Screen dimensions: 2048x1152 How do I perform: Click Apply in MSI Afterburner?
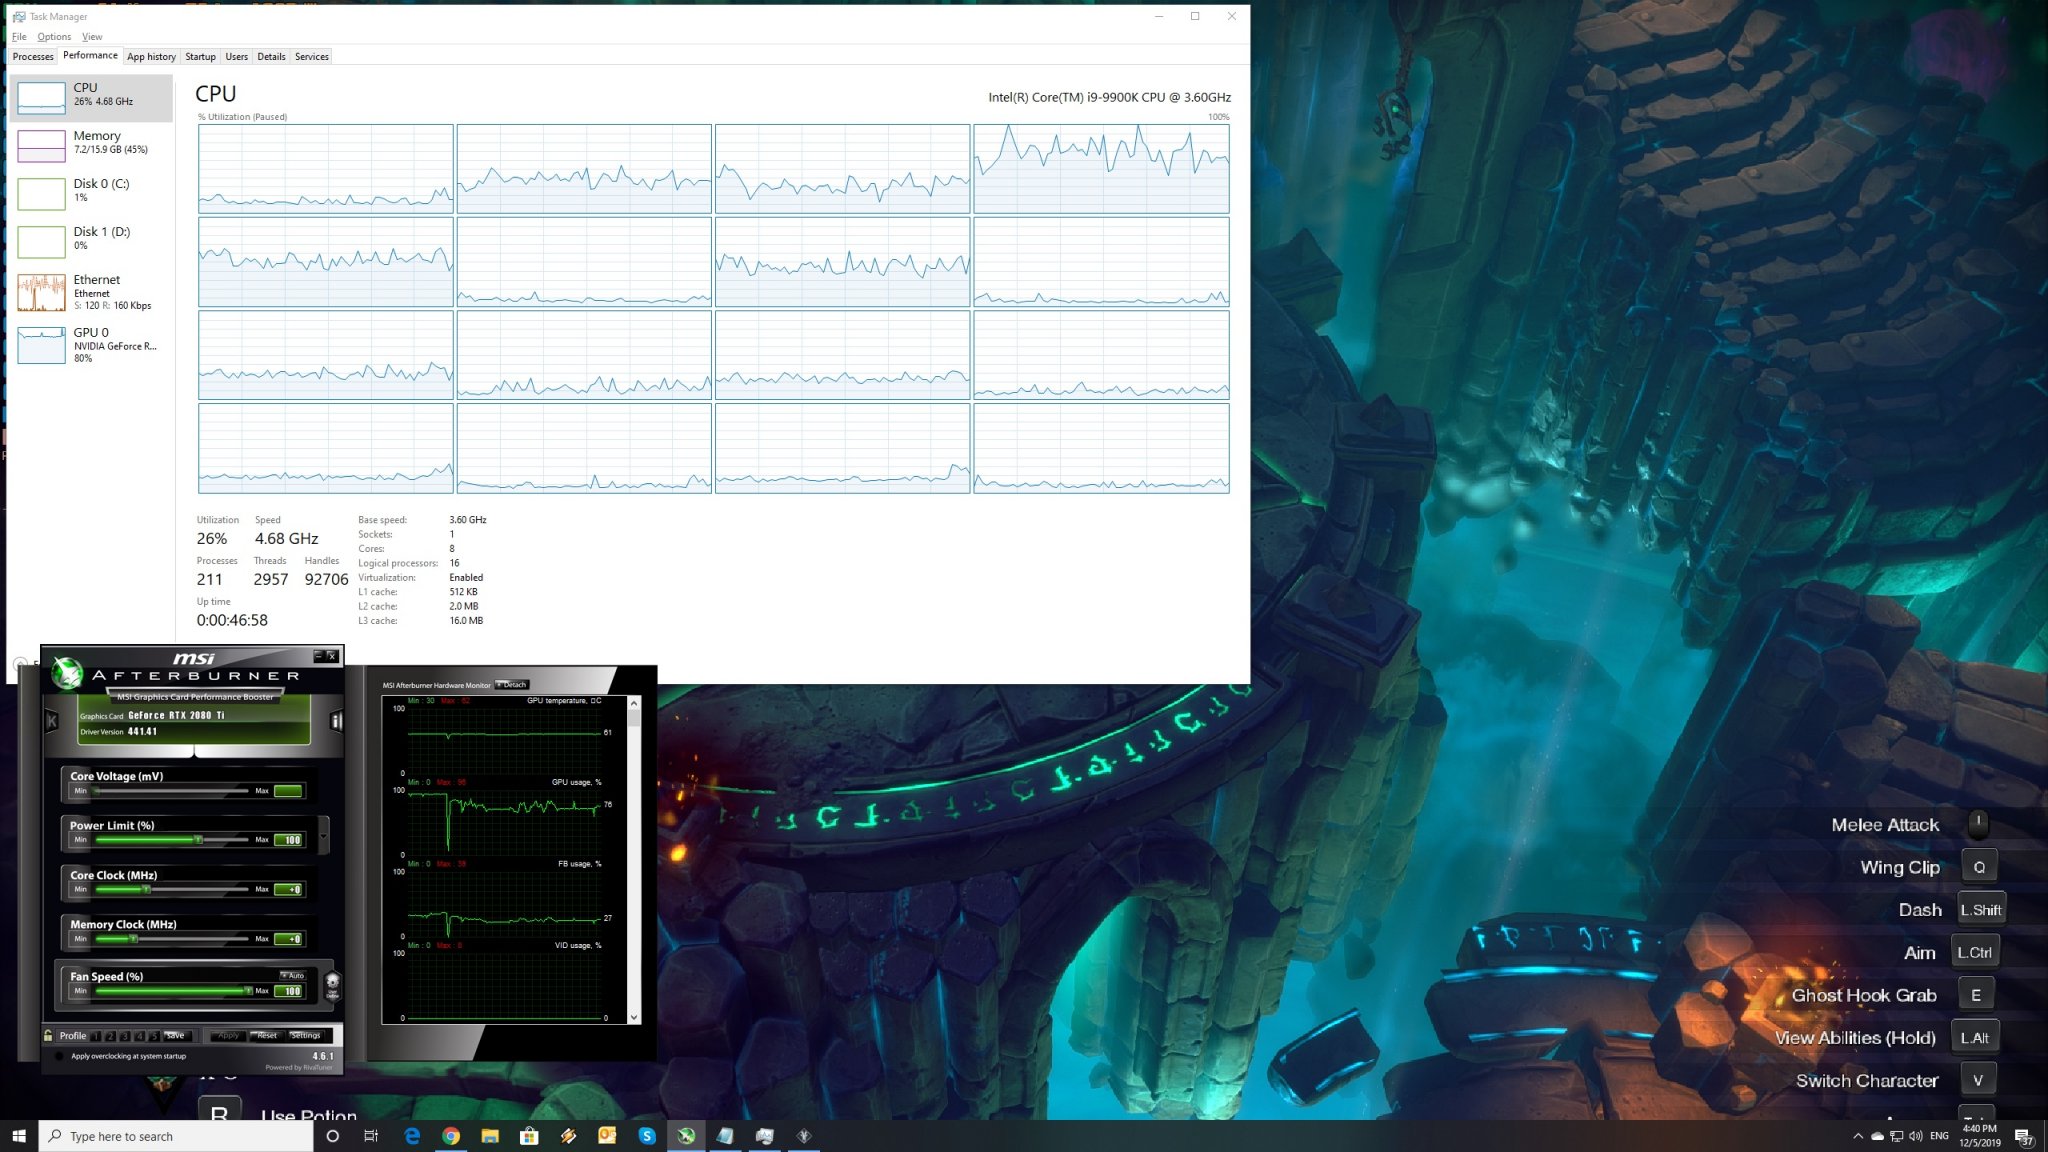pos(228,1035)
